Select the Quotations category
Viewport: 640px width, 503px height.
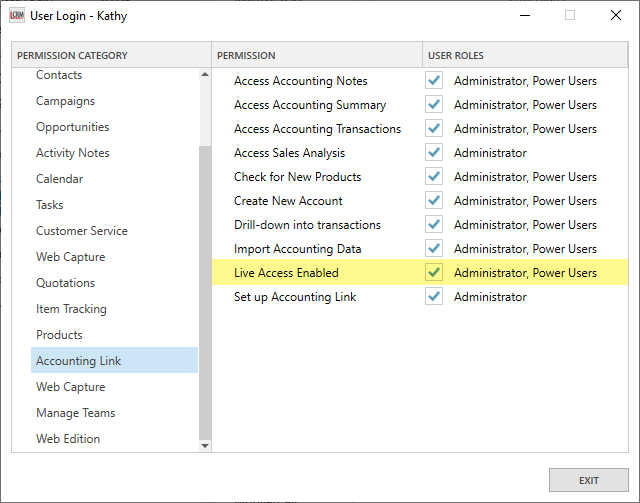[x=65, y=283]
